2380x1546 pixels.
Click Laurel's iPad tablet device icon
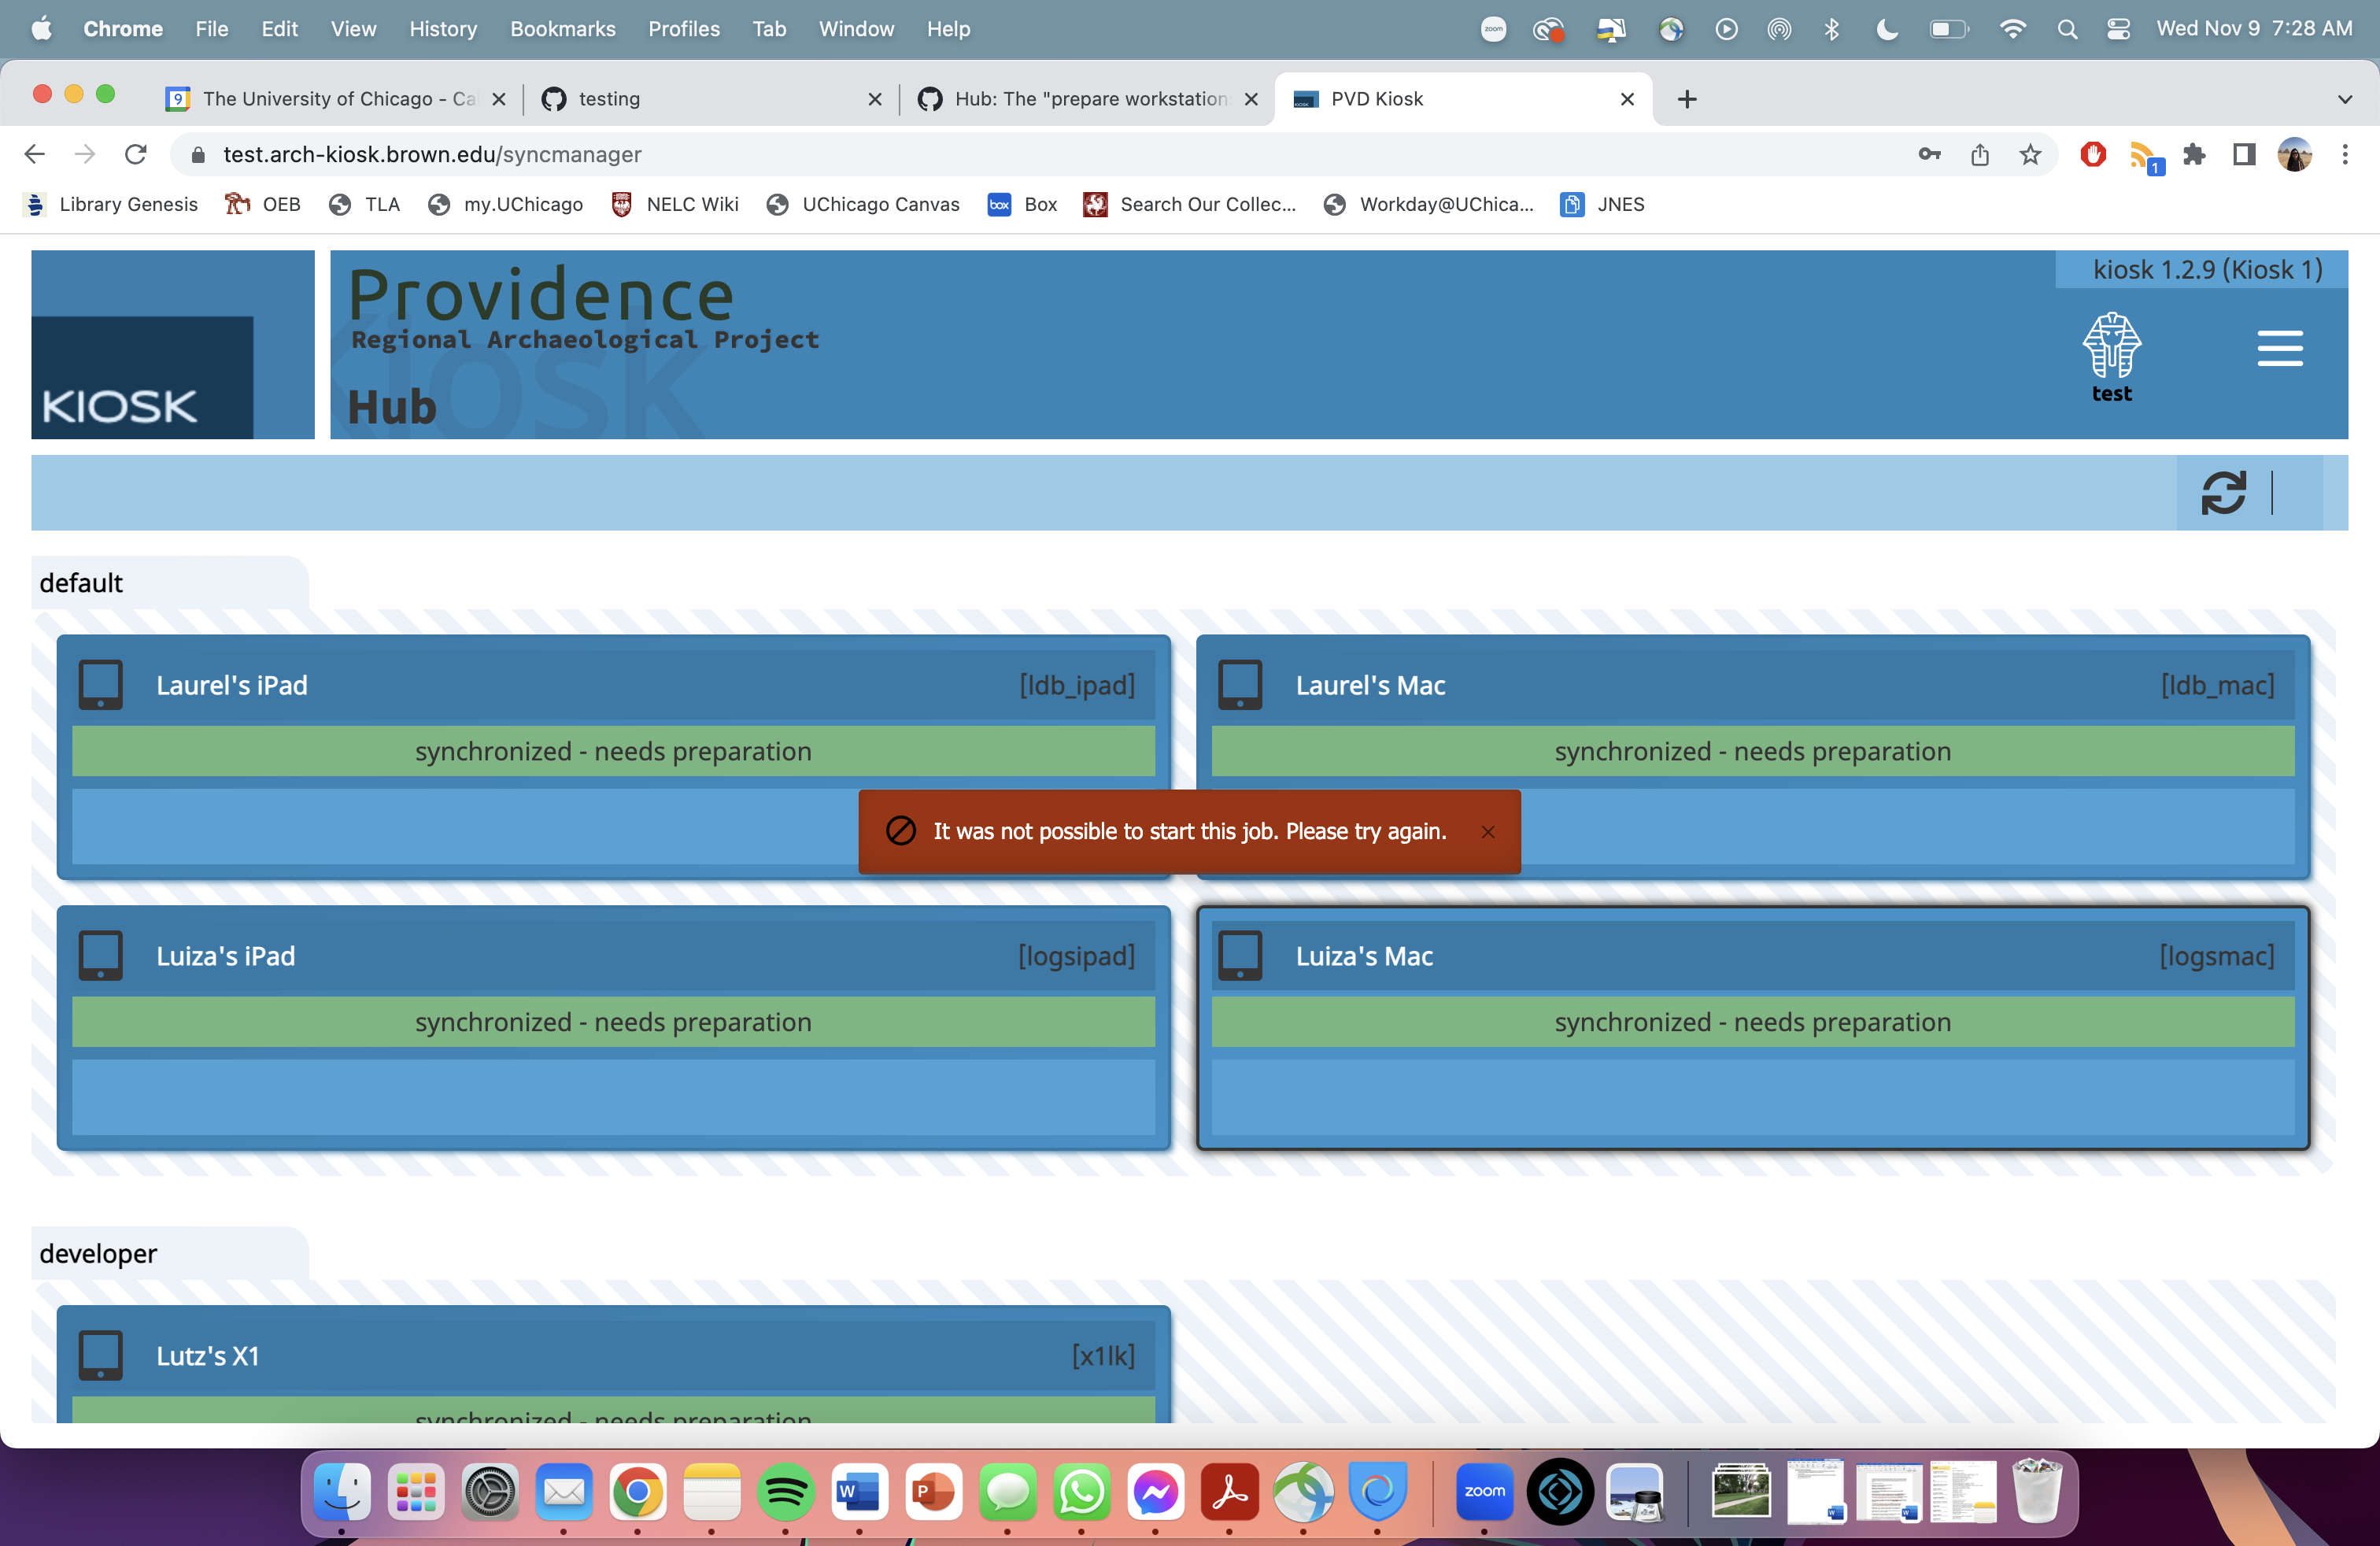tap(101, 685)
